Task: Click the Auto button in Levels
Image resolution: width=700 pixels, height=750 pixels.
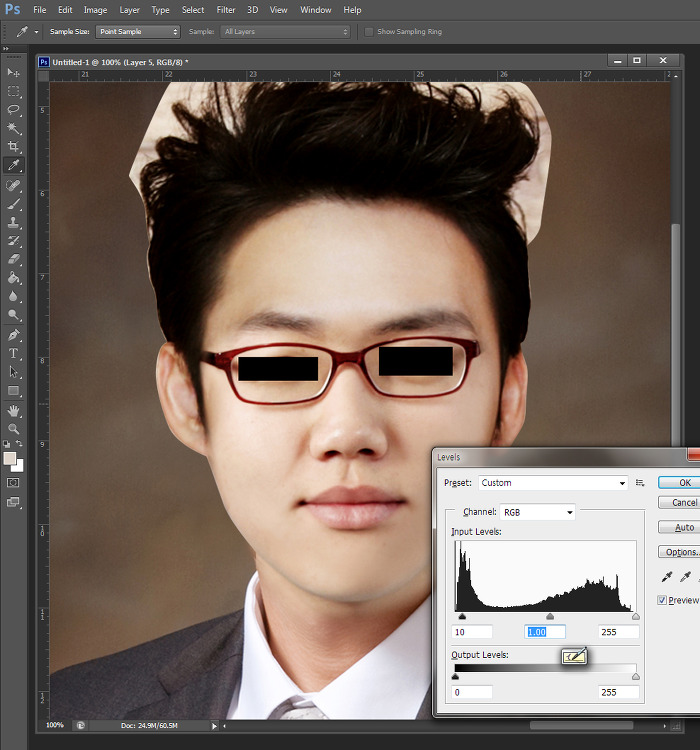Action: coord(684,527)
